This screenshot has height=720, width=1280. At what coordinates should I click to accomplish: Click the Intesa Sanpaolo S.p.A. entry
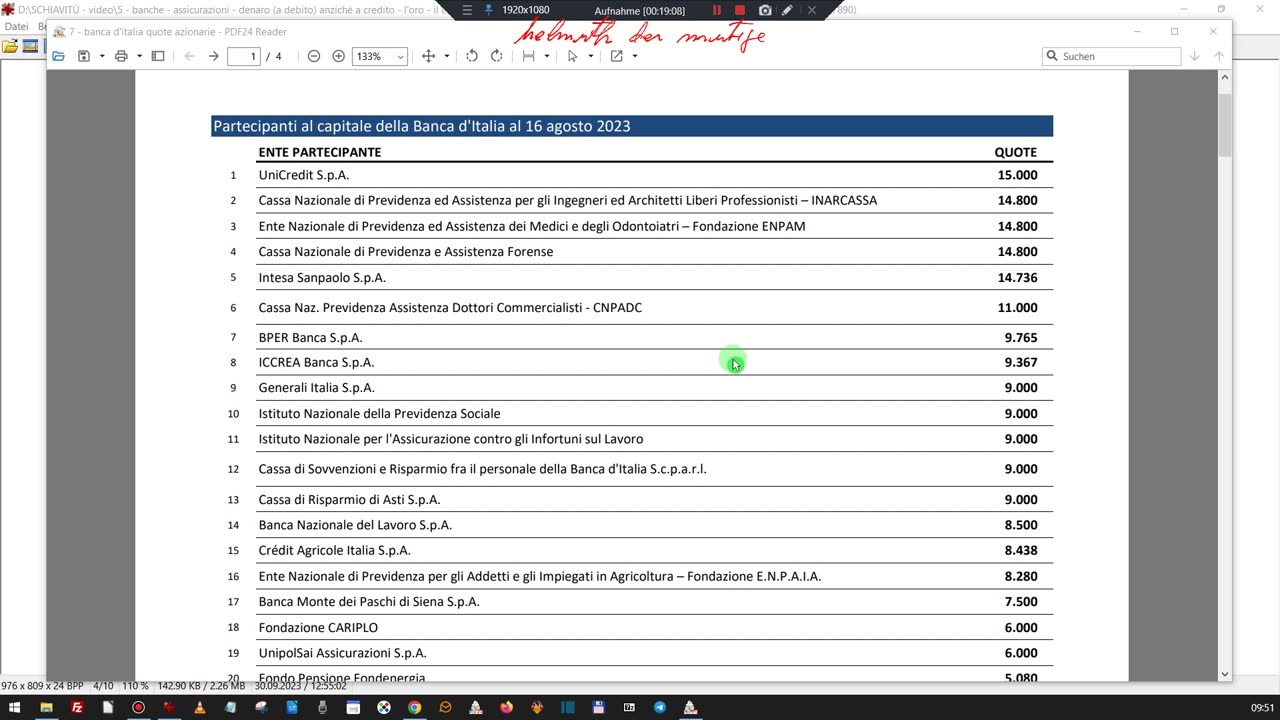click(322, 278)
